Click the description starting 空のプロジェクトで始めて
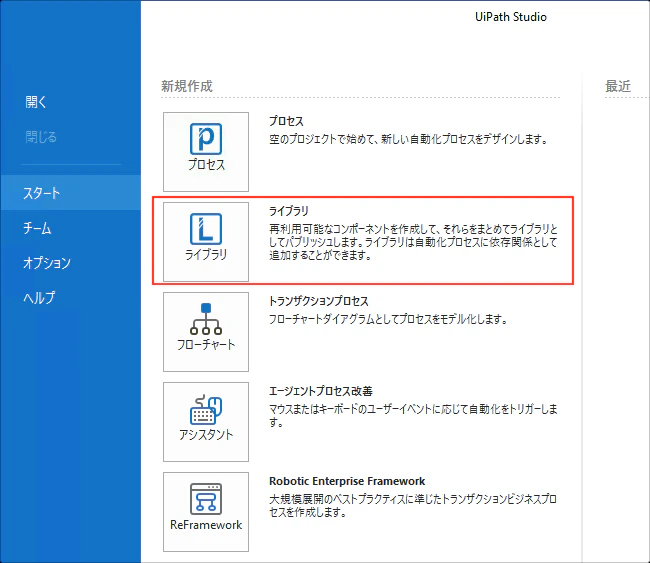Screen dimensions: 650x563 [408, 139]
